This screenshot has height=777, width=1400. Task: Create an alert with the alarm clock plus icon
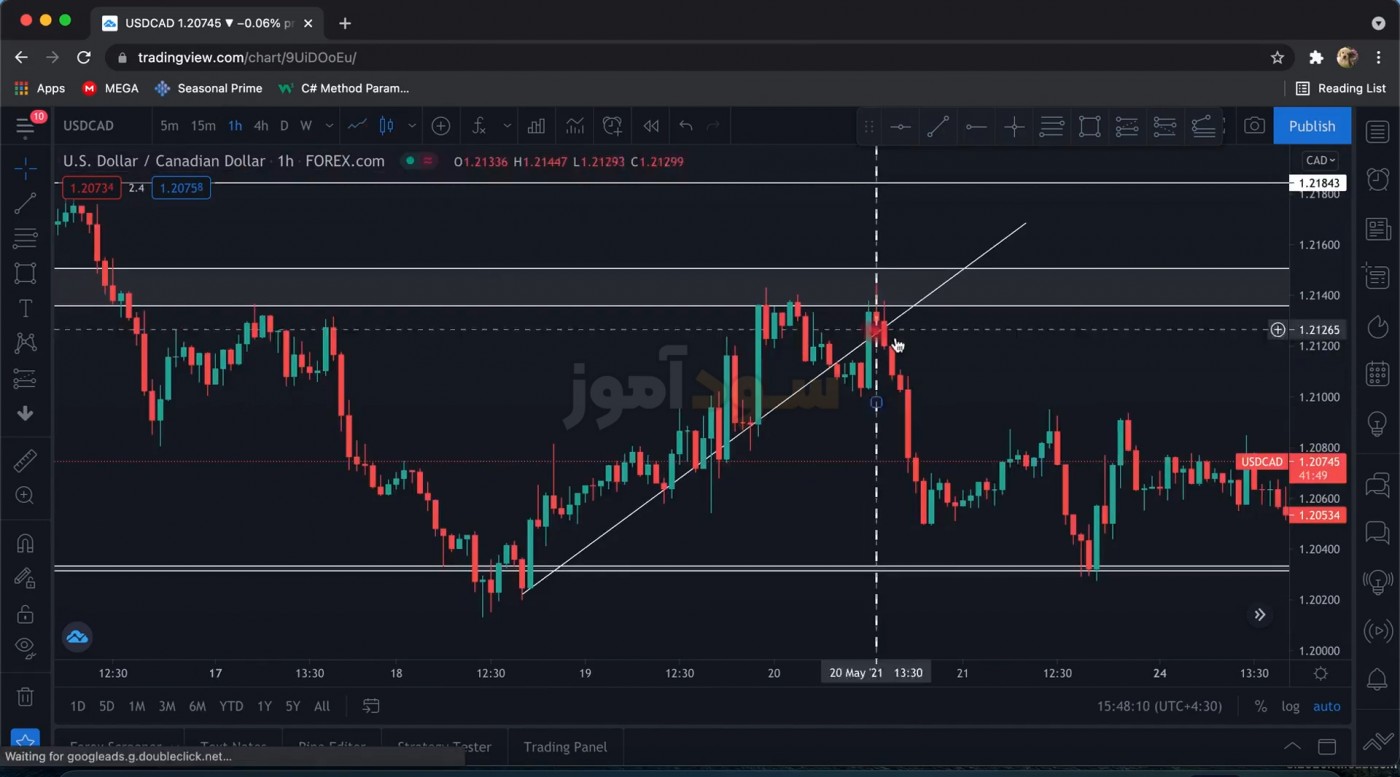pos(612,125)
